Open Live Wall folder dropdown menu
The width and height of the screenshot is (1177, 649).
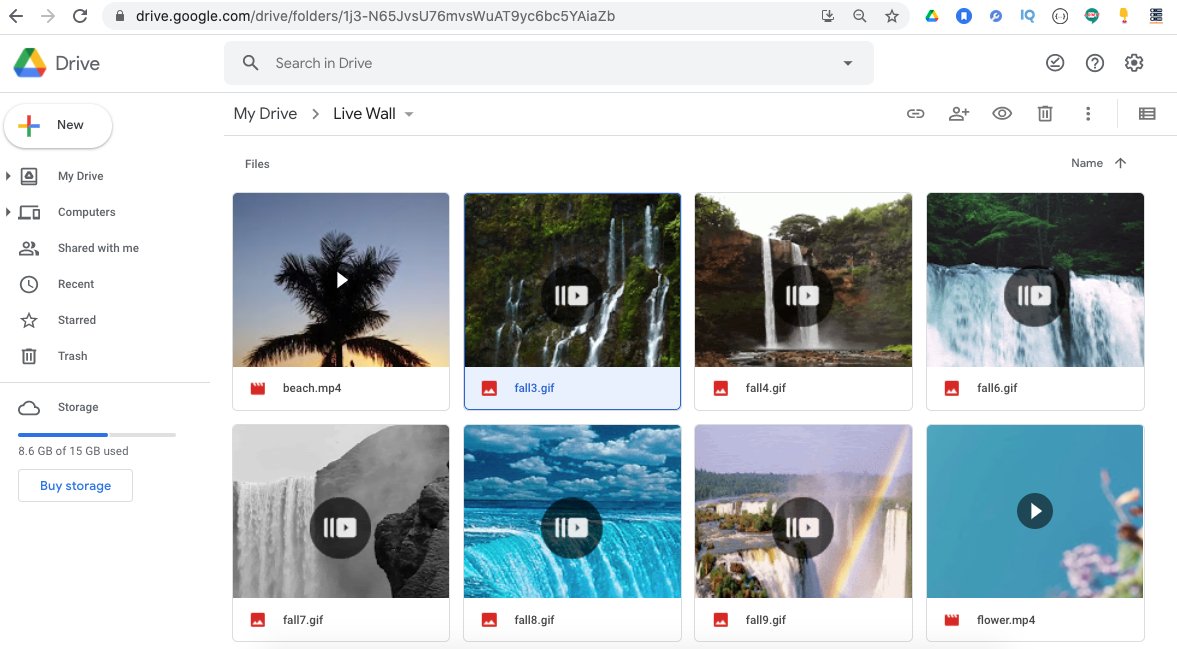[409, 114]
